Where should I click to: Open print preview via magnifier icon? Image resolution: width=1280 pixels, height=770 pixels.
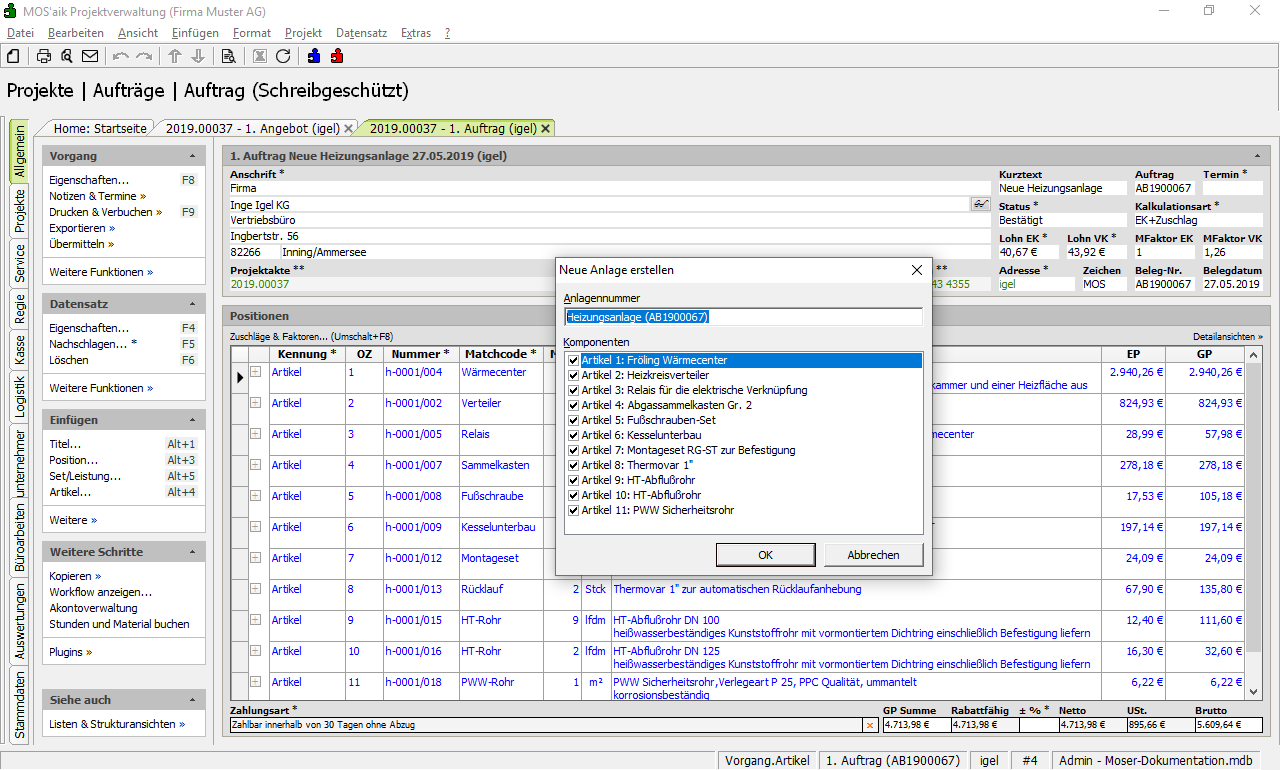66,56
